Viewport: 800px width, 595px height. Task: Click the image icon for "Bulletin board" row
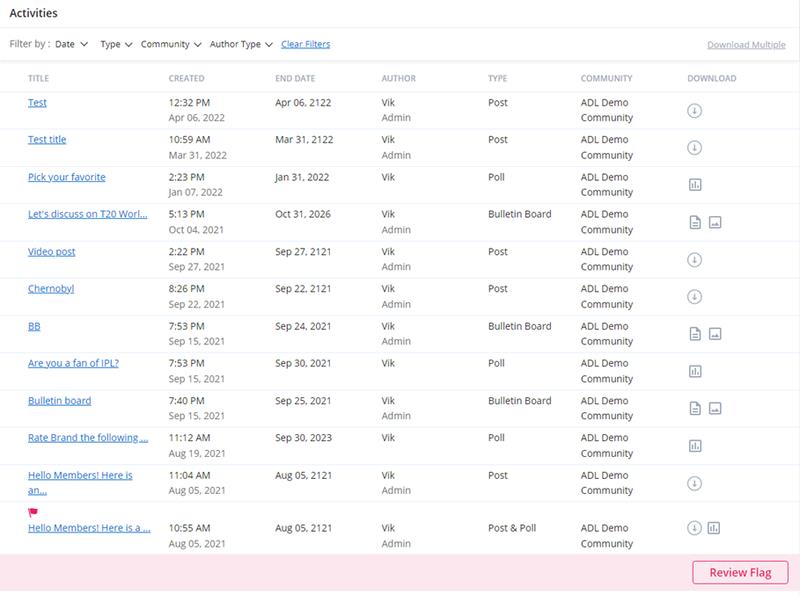click(715, 408)
